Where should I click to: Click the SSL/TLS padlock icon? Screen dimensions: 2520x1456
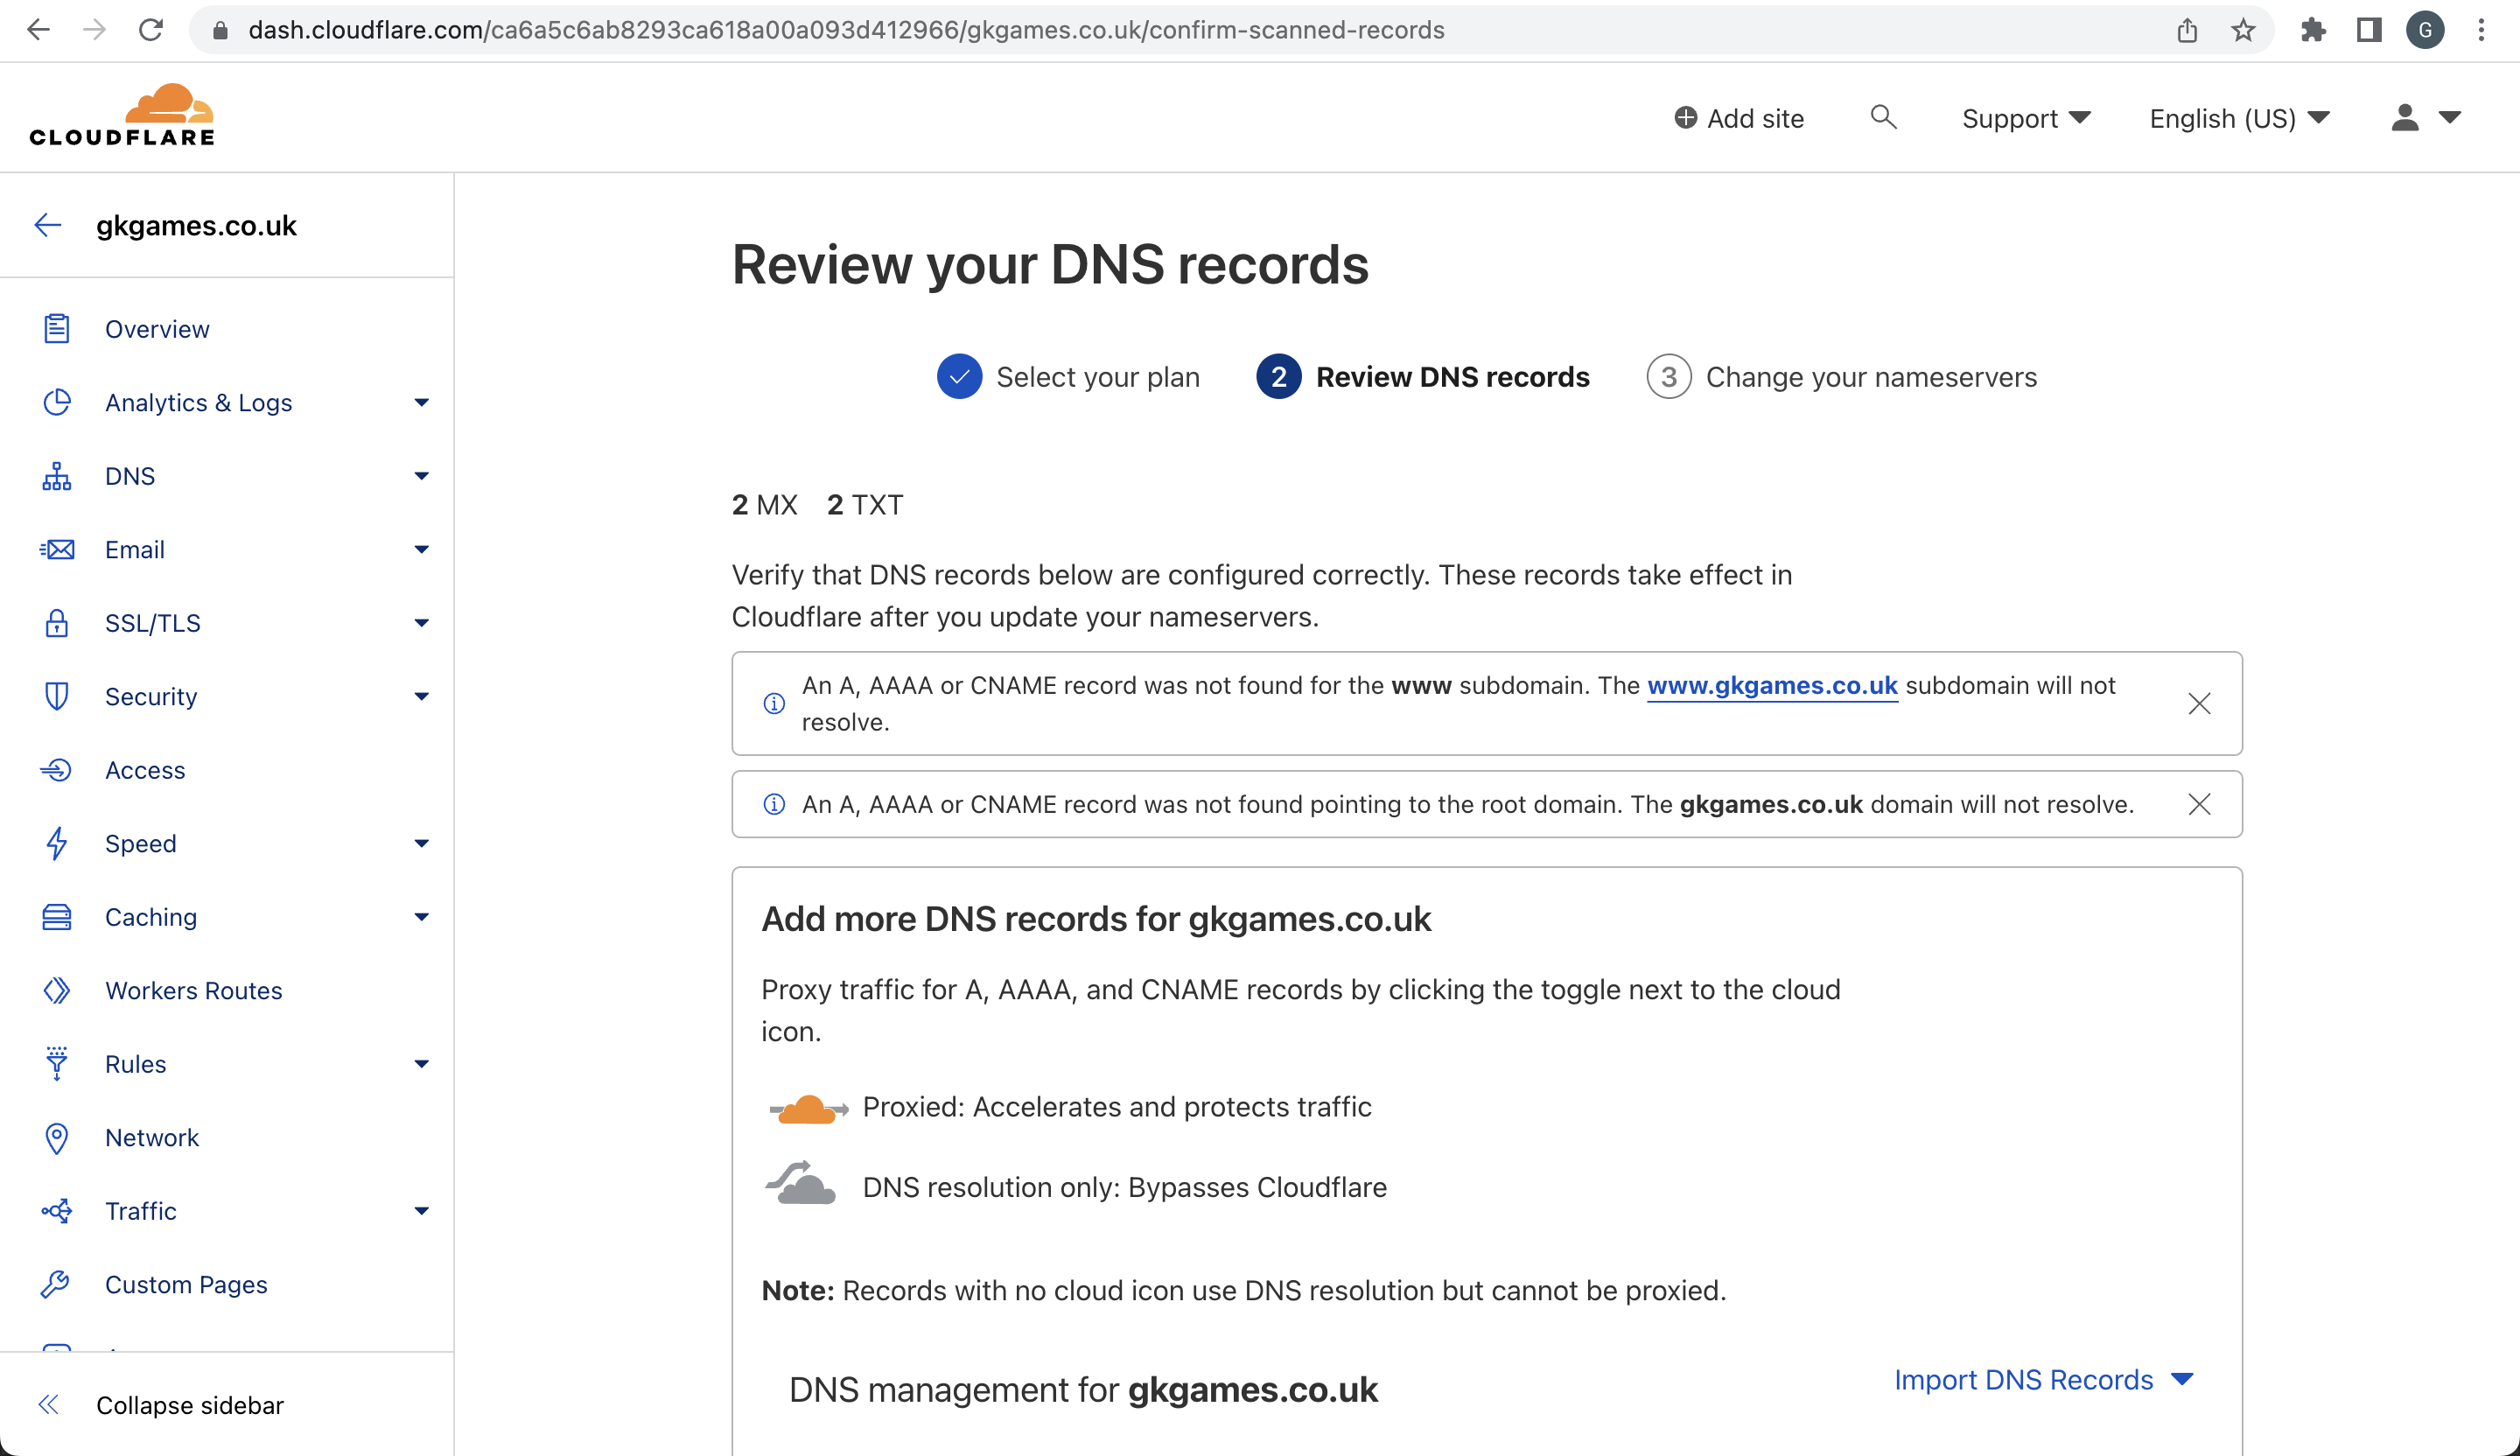point(57,623)
